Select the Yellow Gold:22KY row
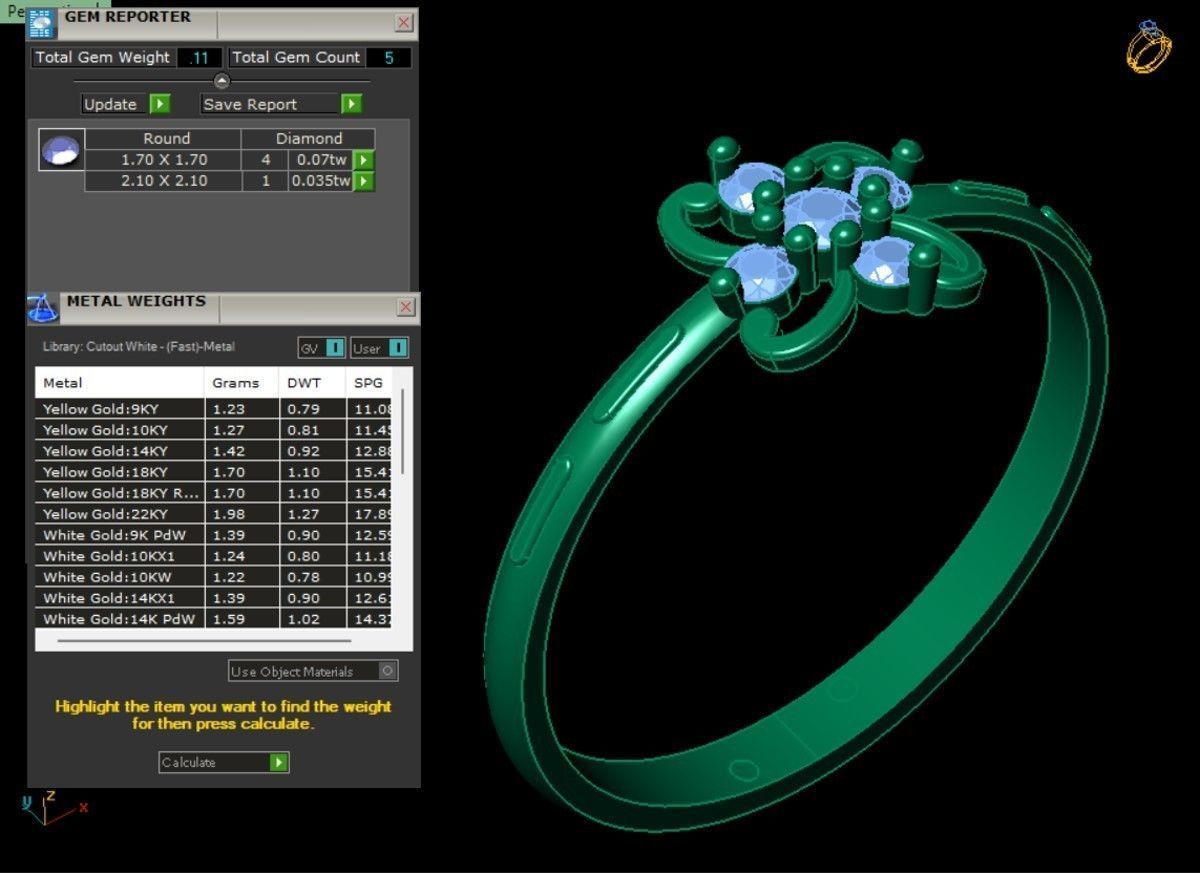 pos(214,514)
